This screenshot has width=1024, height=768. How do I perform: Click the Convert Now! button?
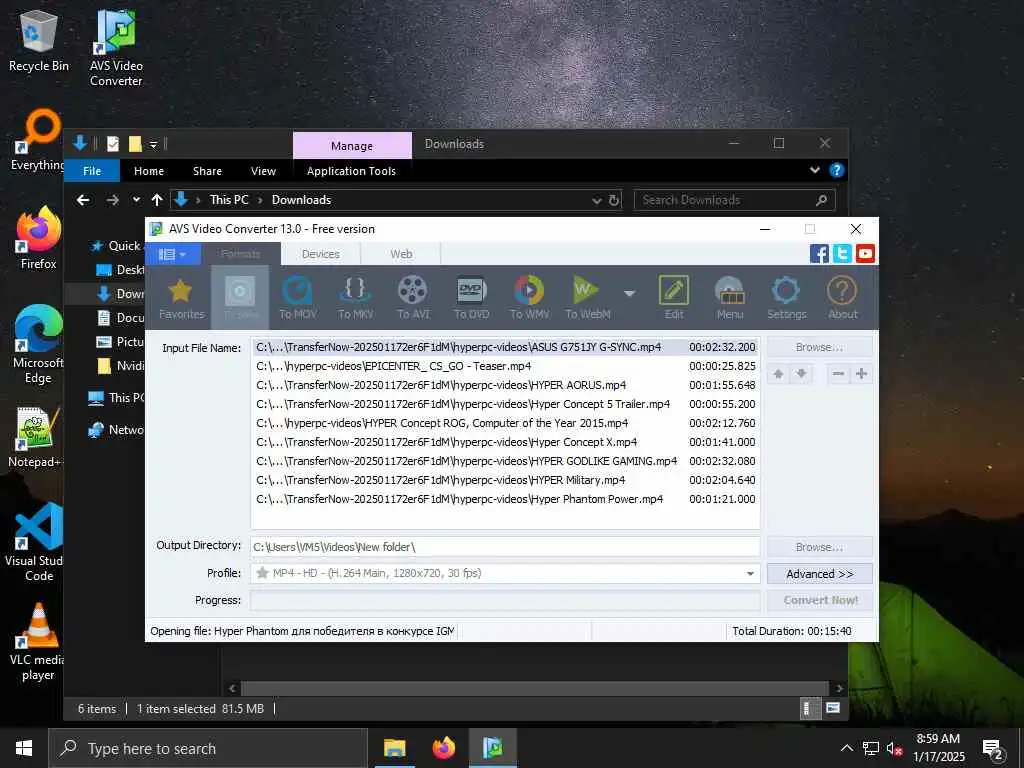820,600
